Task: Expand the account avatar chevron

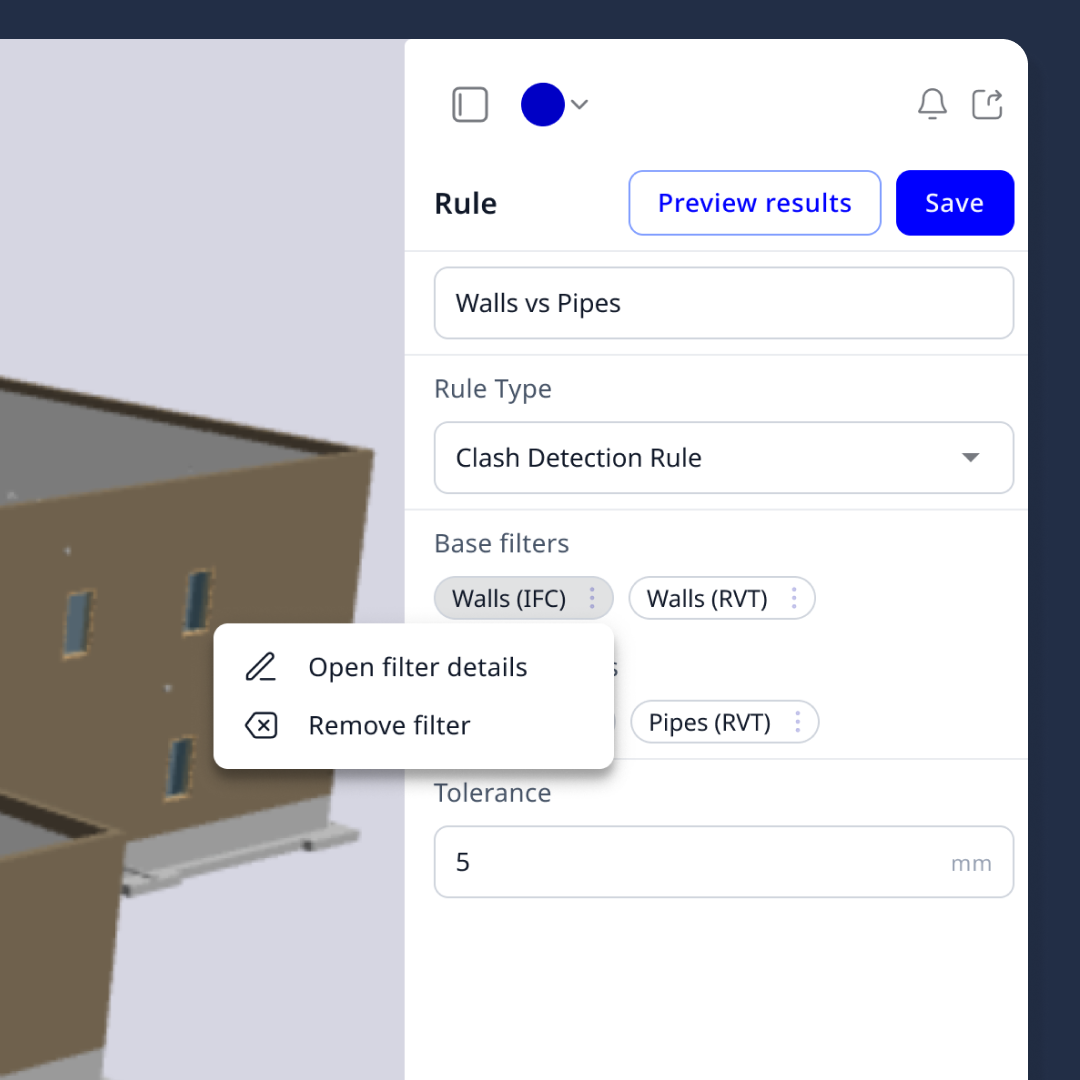Action: point(580,104)
